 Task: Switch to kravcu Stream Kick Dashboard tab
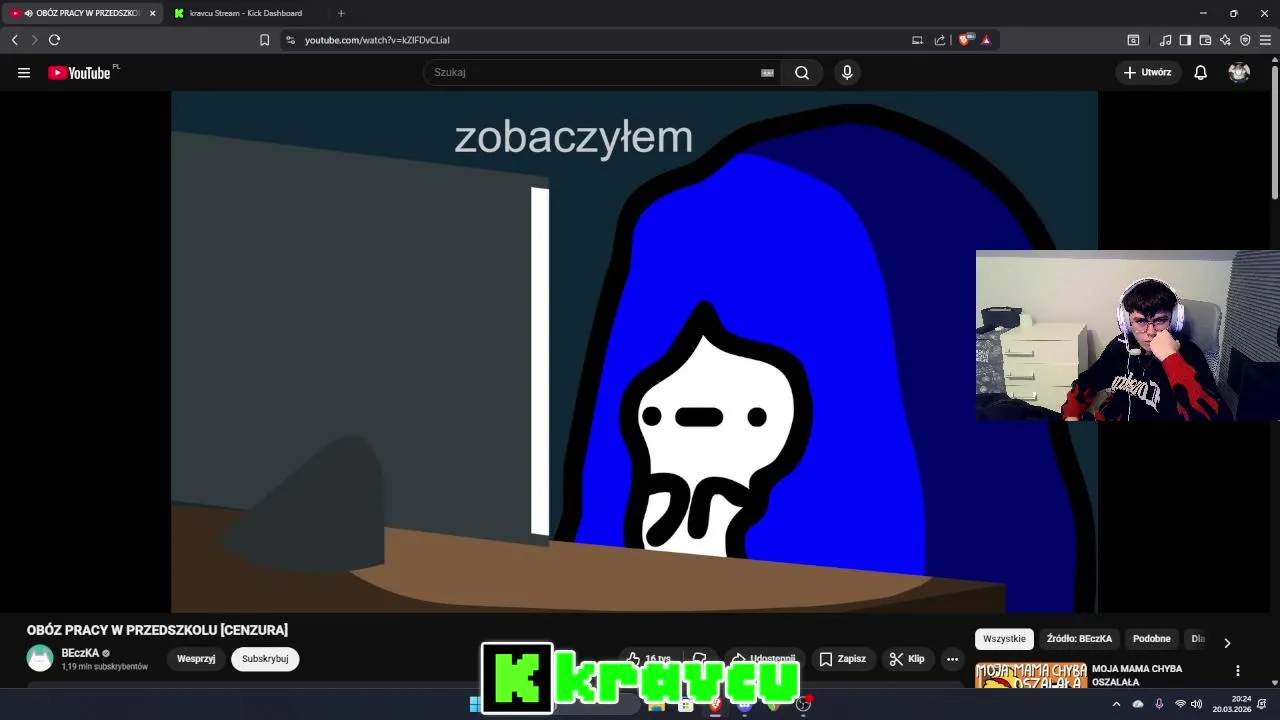[x=246, y=13]
